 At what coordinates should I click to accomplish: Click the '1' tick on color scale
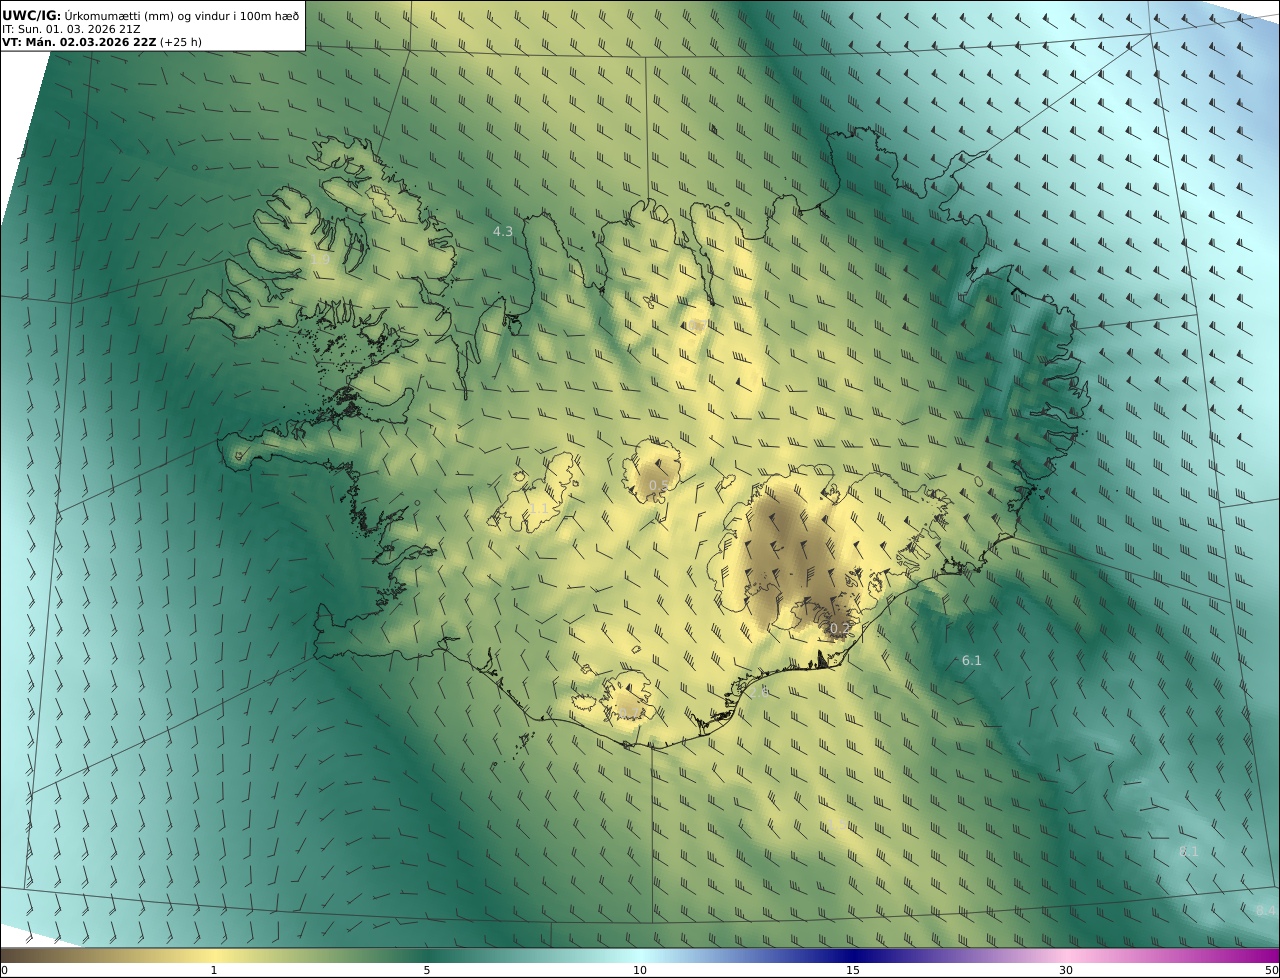pyautogui.click(x=214, y=971)
